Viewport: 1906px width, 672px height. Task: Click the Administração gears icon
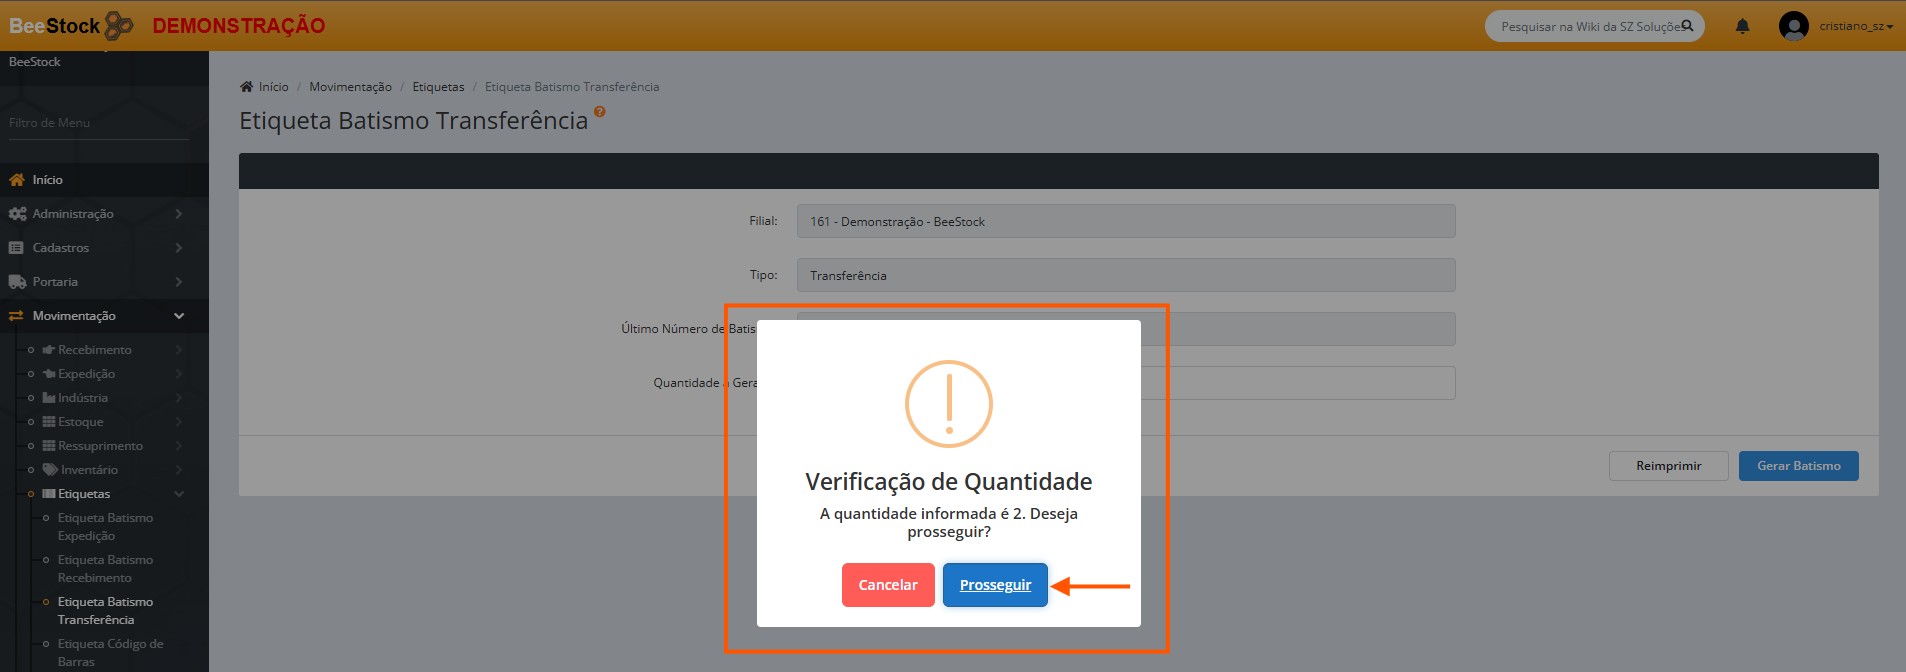17,214
